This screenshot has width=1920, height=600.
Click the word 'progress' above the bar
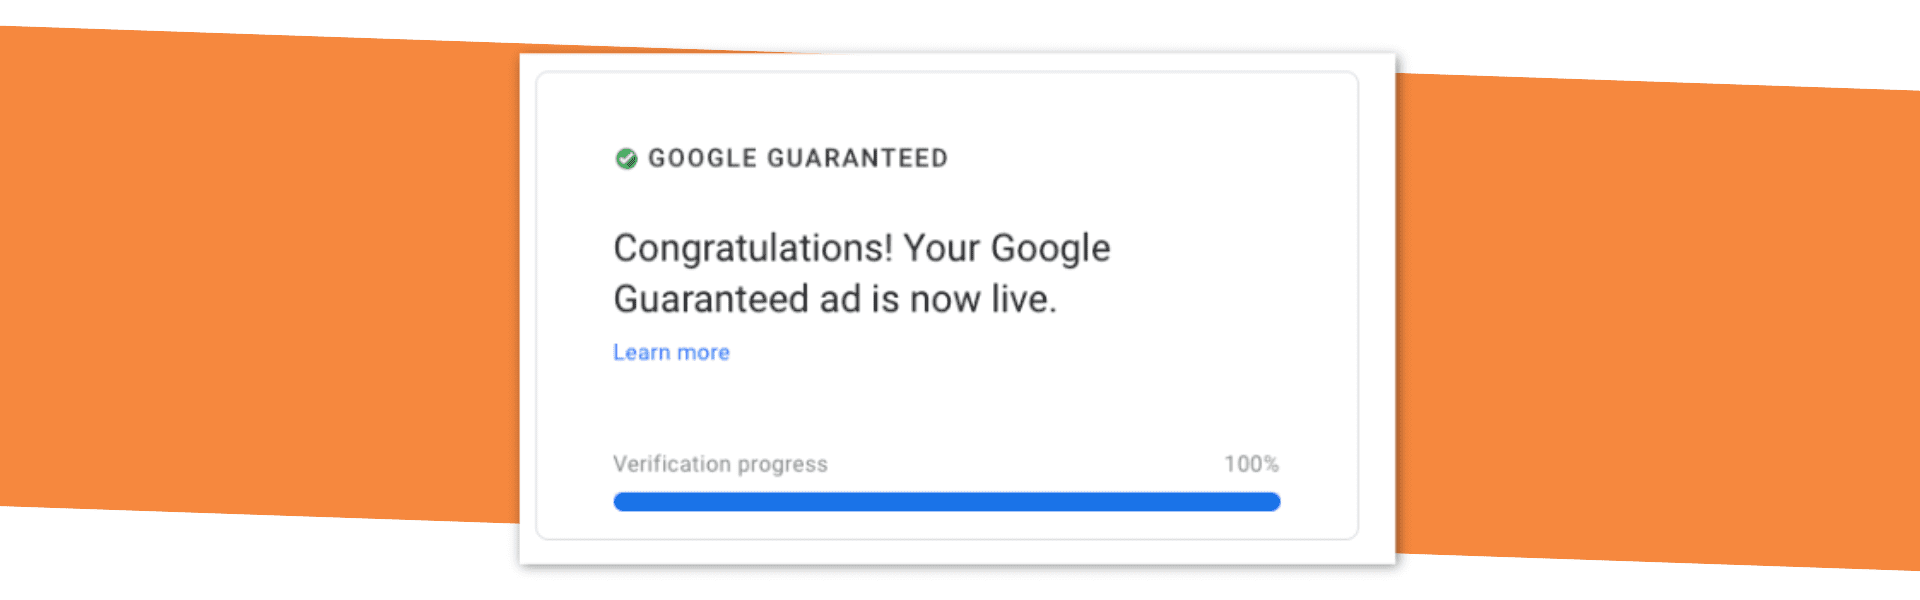pyautogui.click(x=782, y=464)
